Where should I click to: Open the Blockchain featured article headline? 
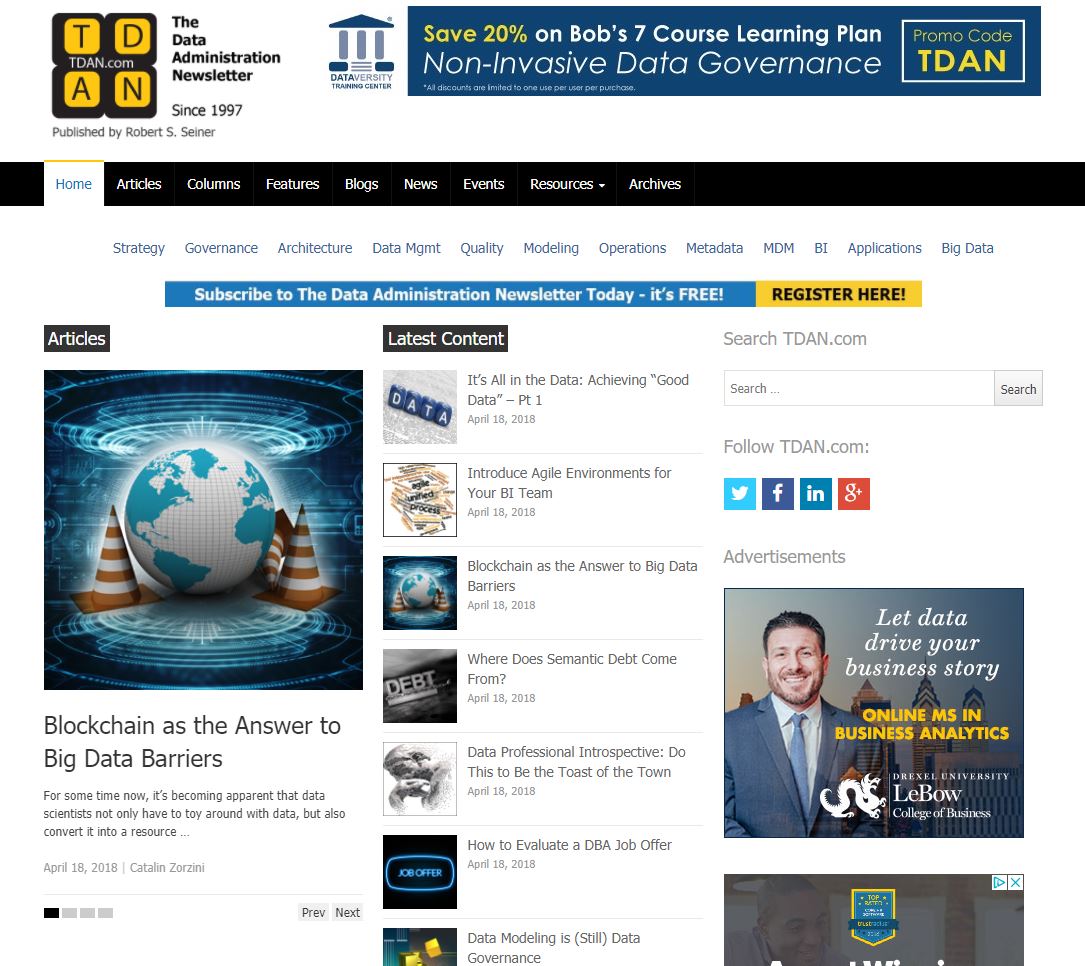tap(192, 742)
